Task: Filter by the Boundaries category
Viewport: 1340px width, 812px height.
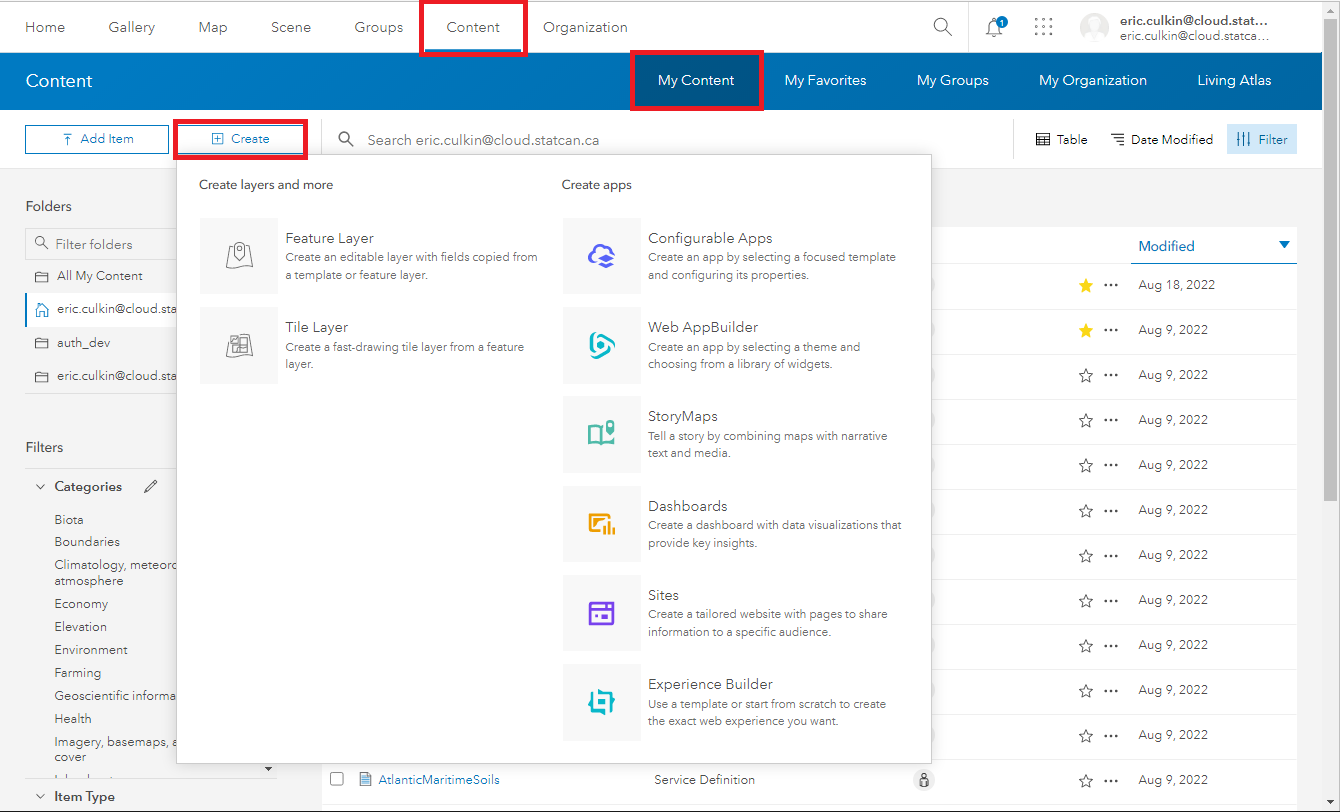Action: [x=87, y=542]
